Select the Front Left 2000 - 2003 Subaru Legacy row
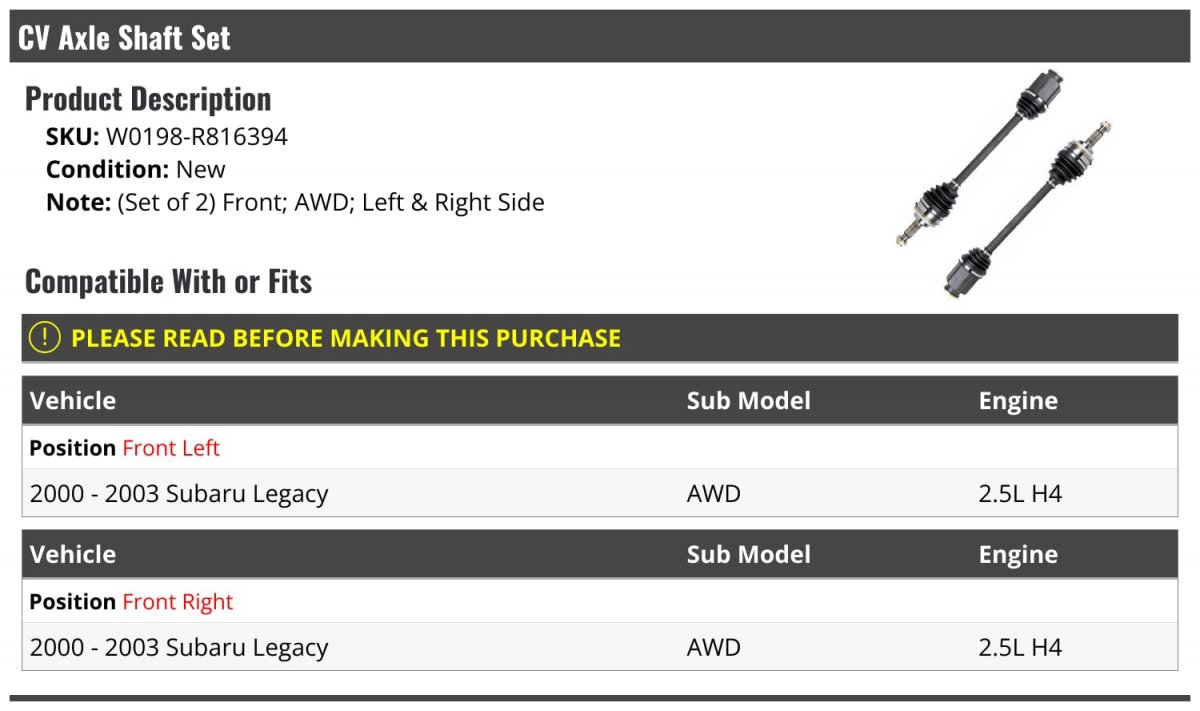 (x=600, y=493)
